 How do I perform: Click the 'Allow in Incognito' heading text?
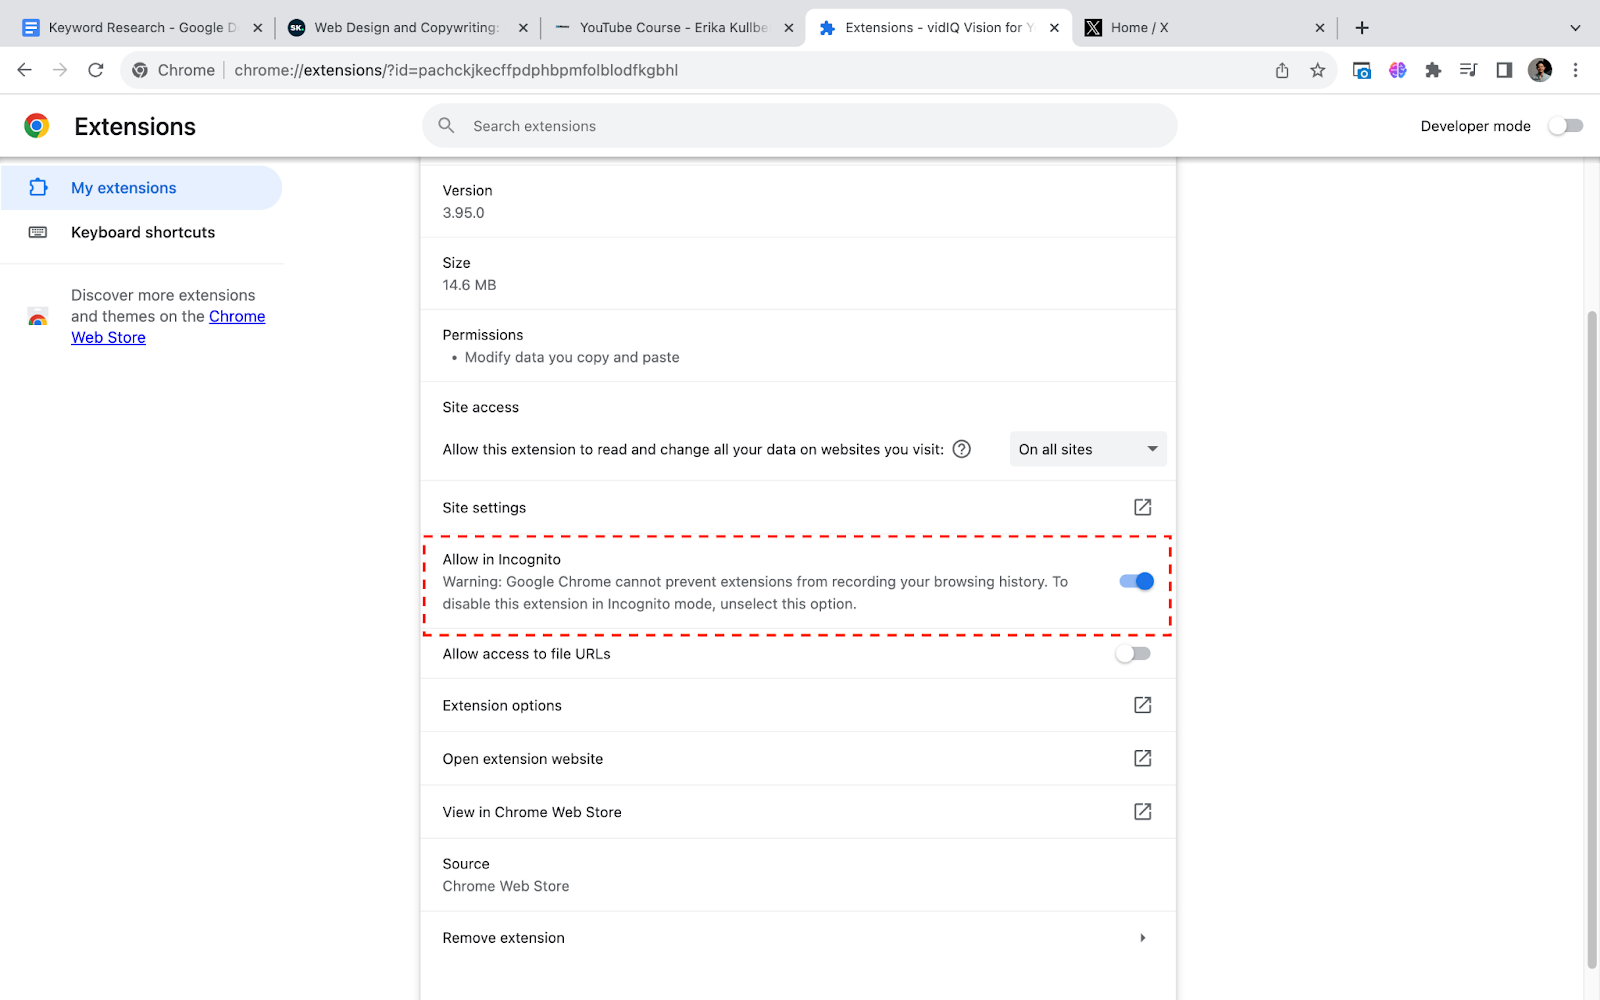coord(502,559)
